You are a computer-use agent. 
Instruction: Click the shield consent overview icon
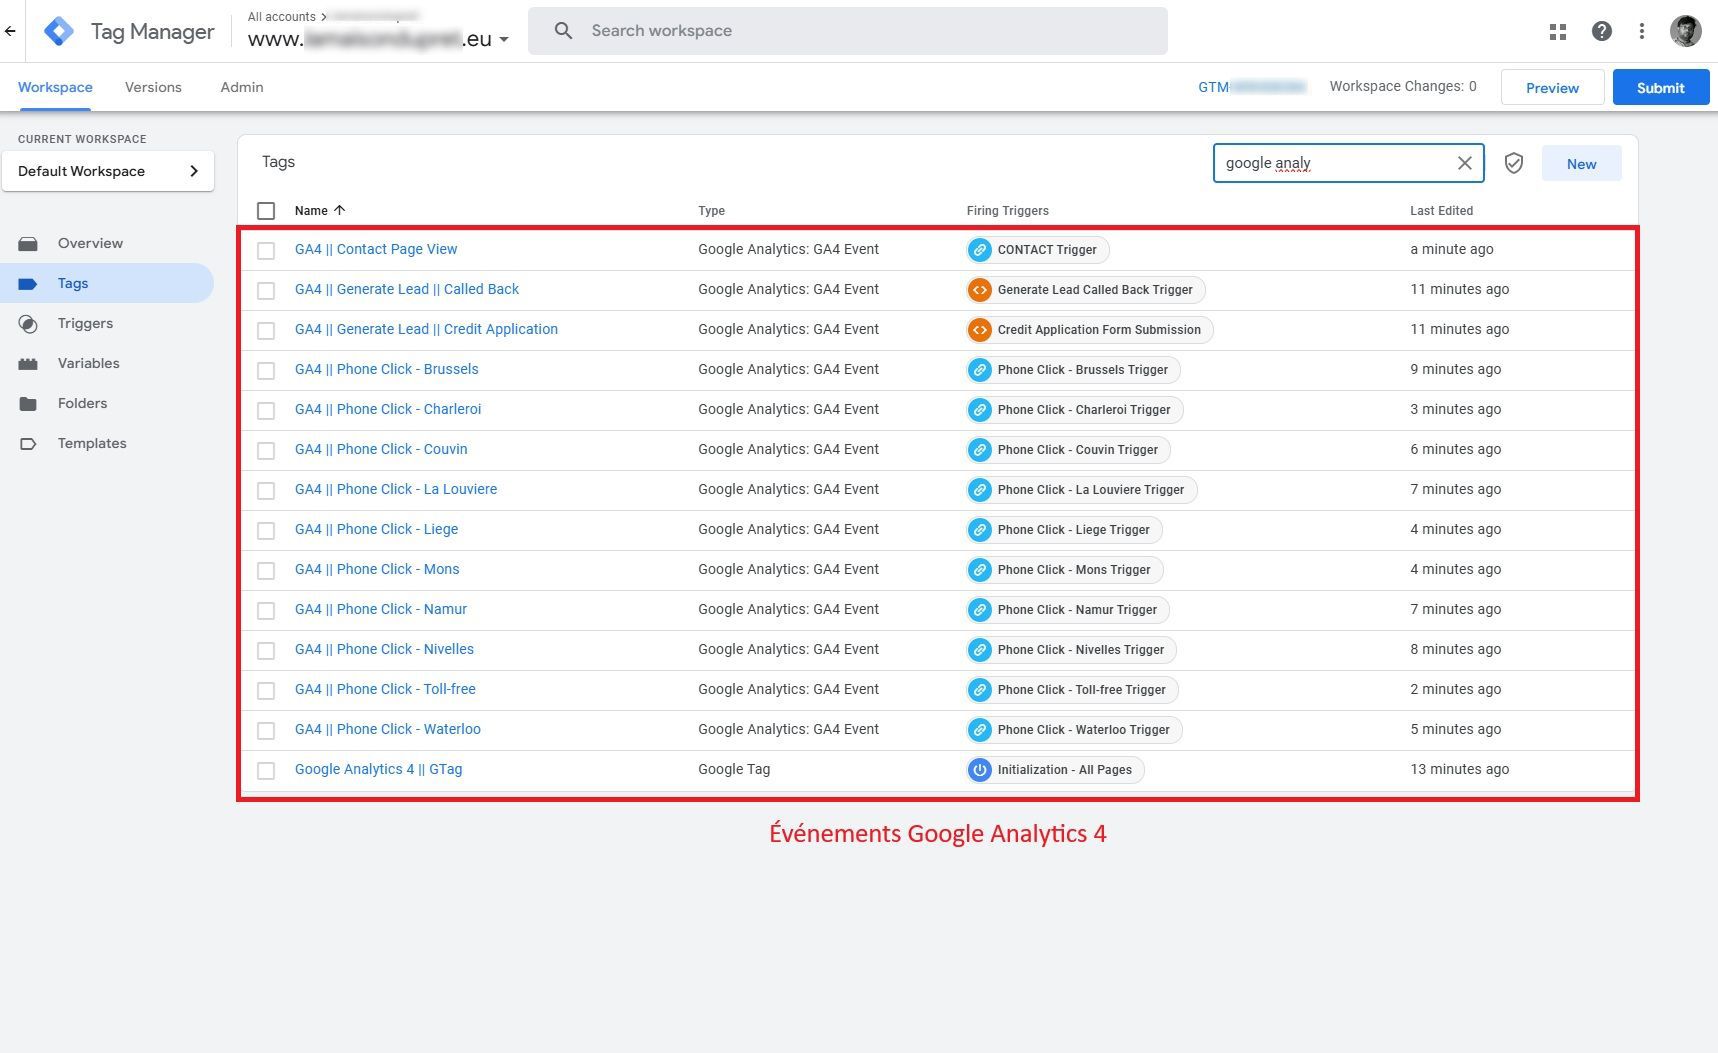[x=1513, y=163]
